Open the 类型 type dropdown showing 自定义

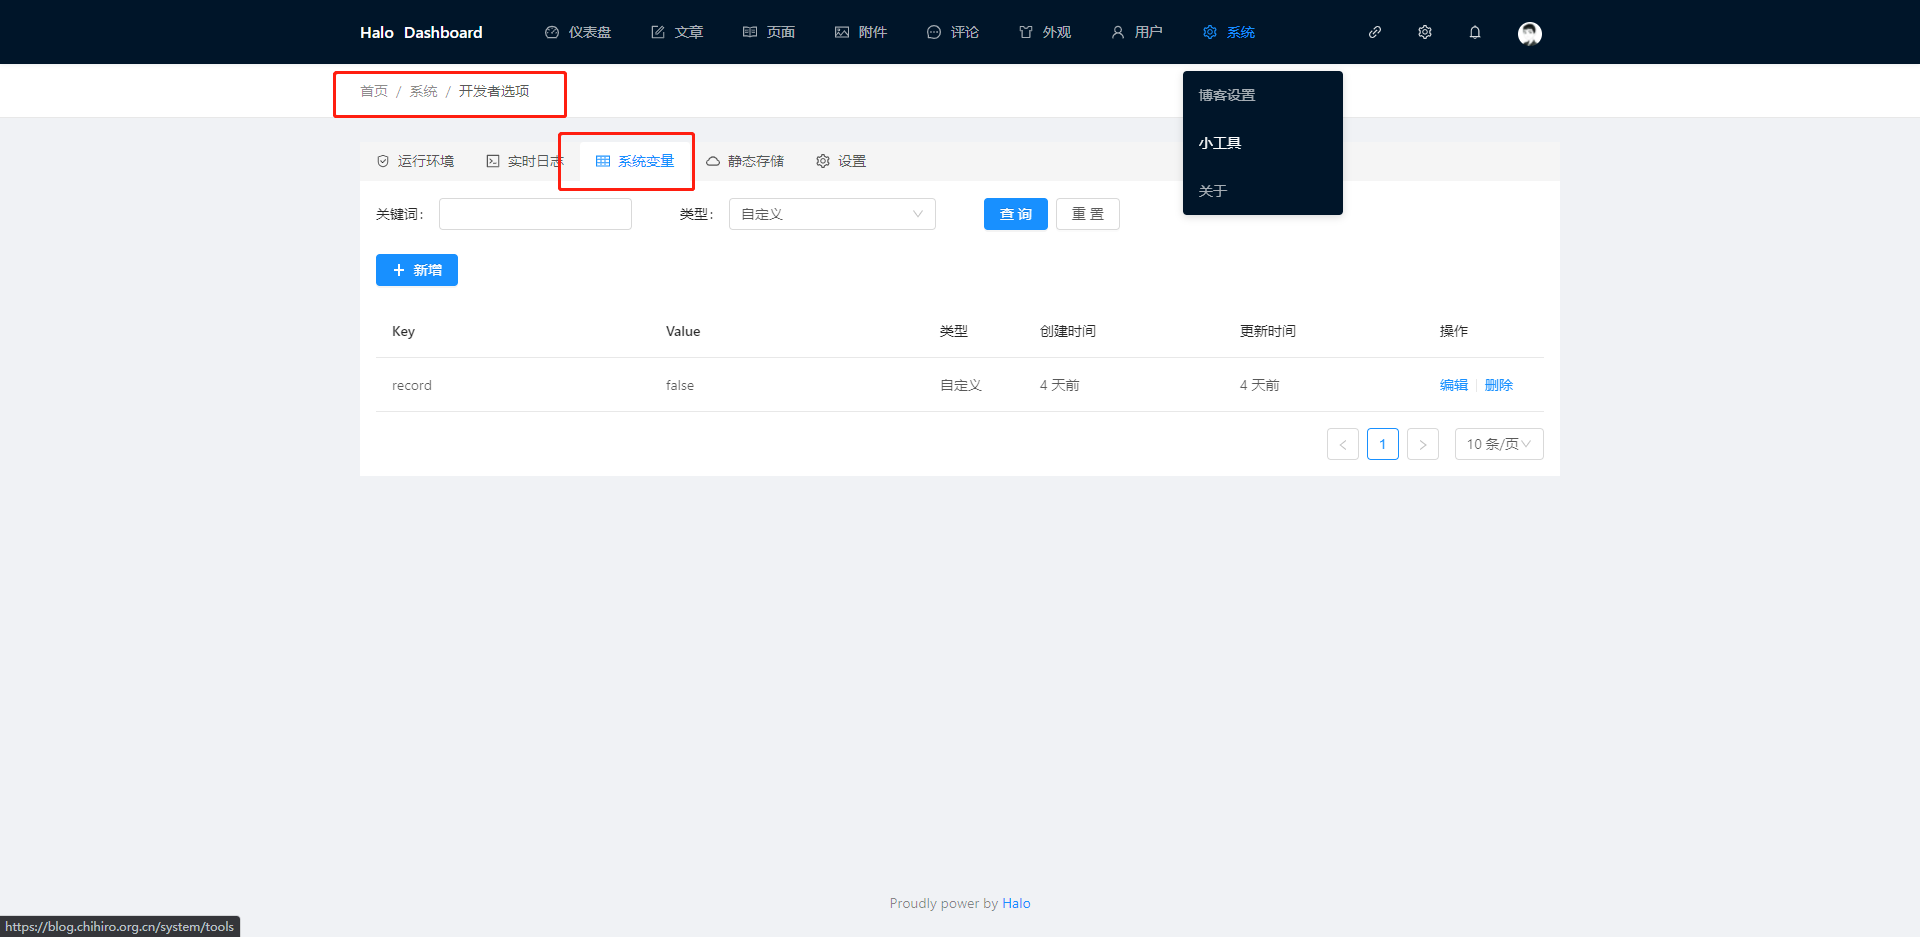[831, 213]
